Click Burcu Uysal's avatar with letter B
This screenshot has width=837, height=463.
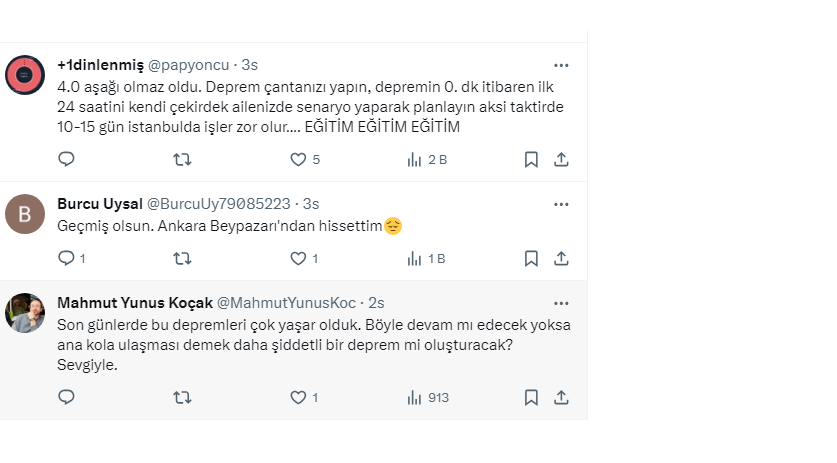pyautogui.click(x=25, y=213)
